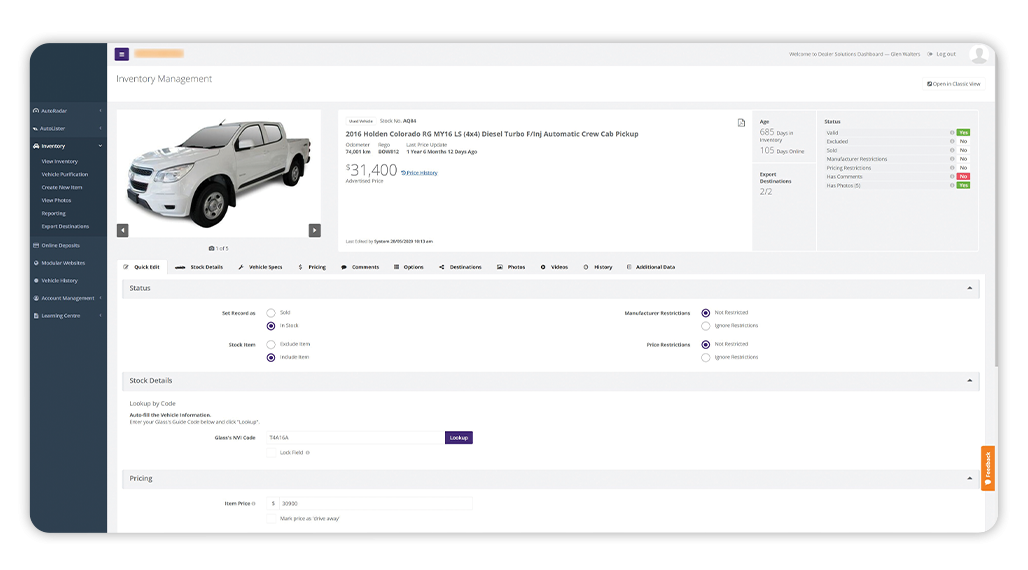
Task: Click the Vehicle History sidebar icon
Action: click(36, 281)
